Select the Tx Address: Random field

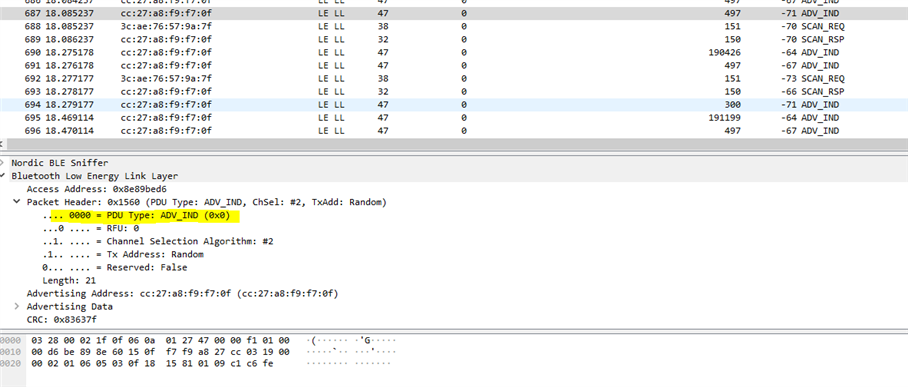tap(123, 254)
